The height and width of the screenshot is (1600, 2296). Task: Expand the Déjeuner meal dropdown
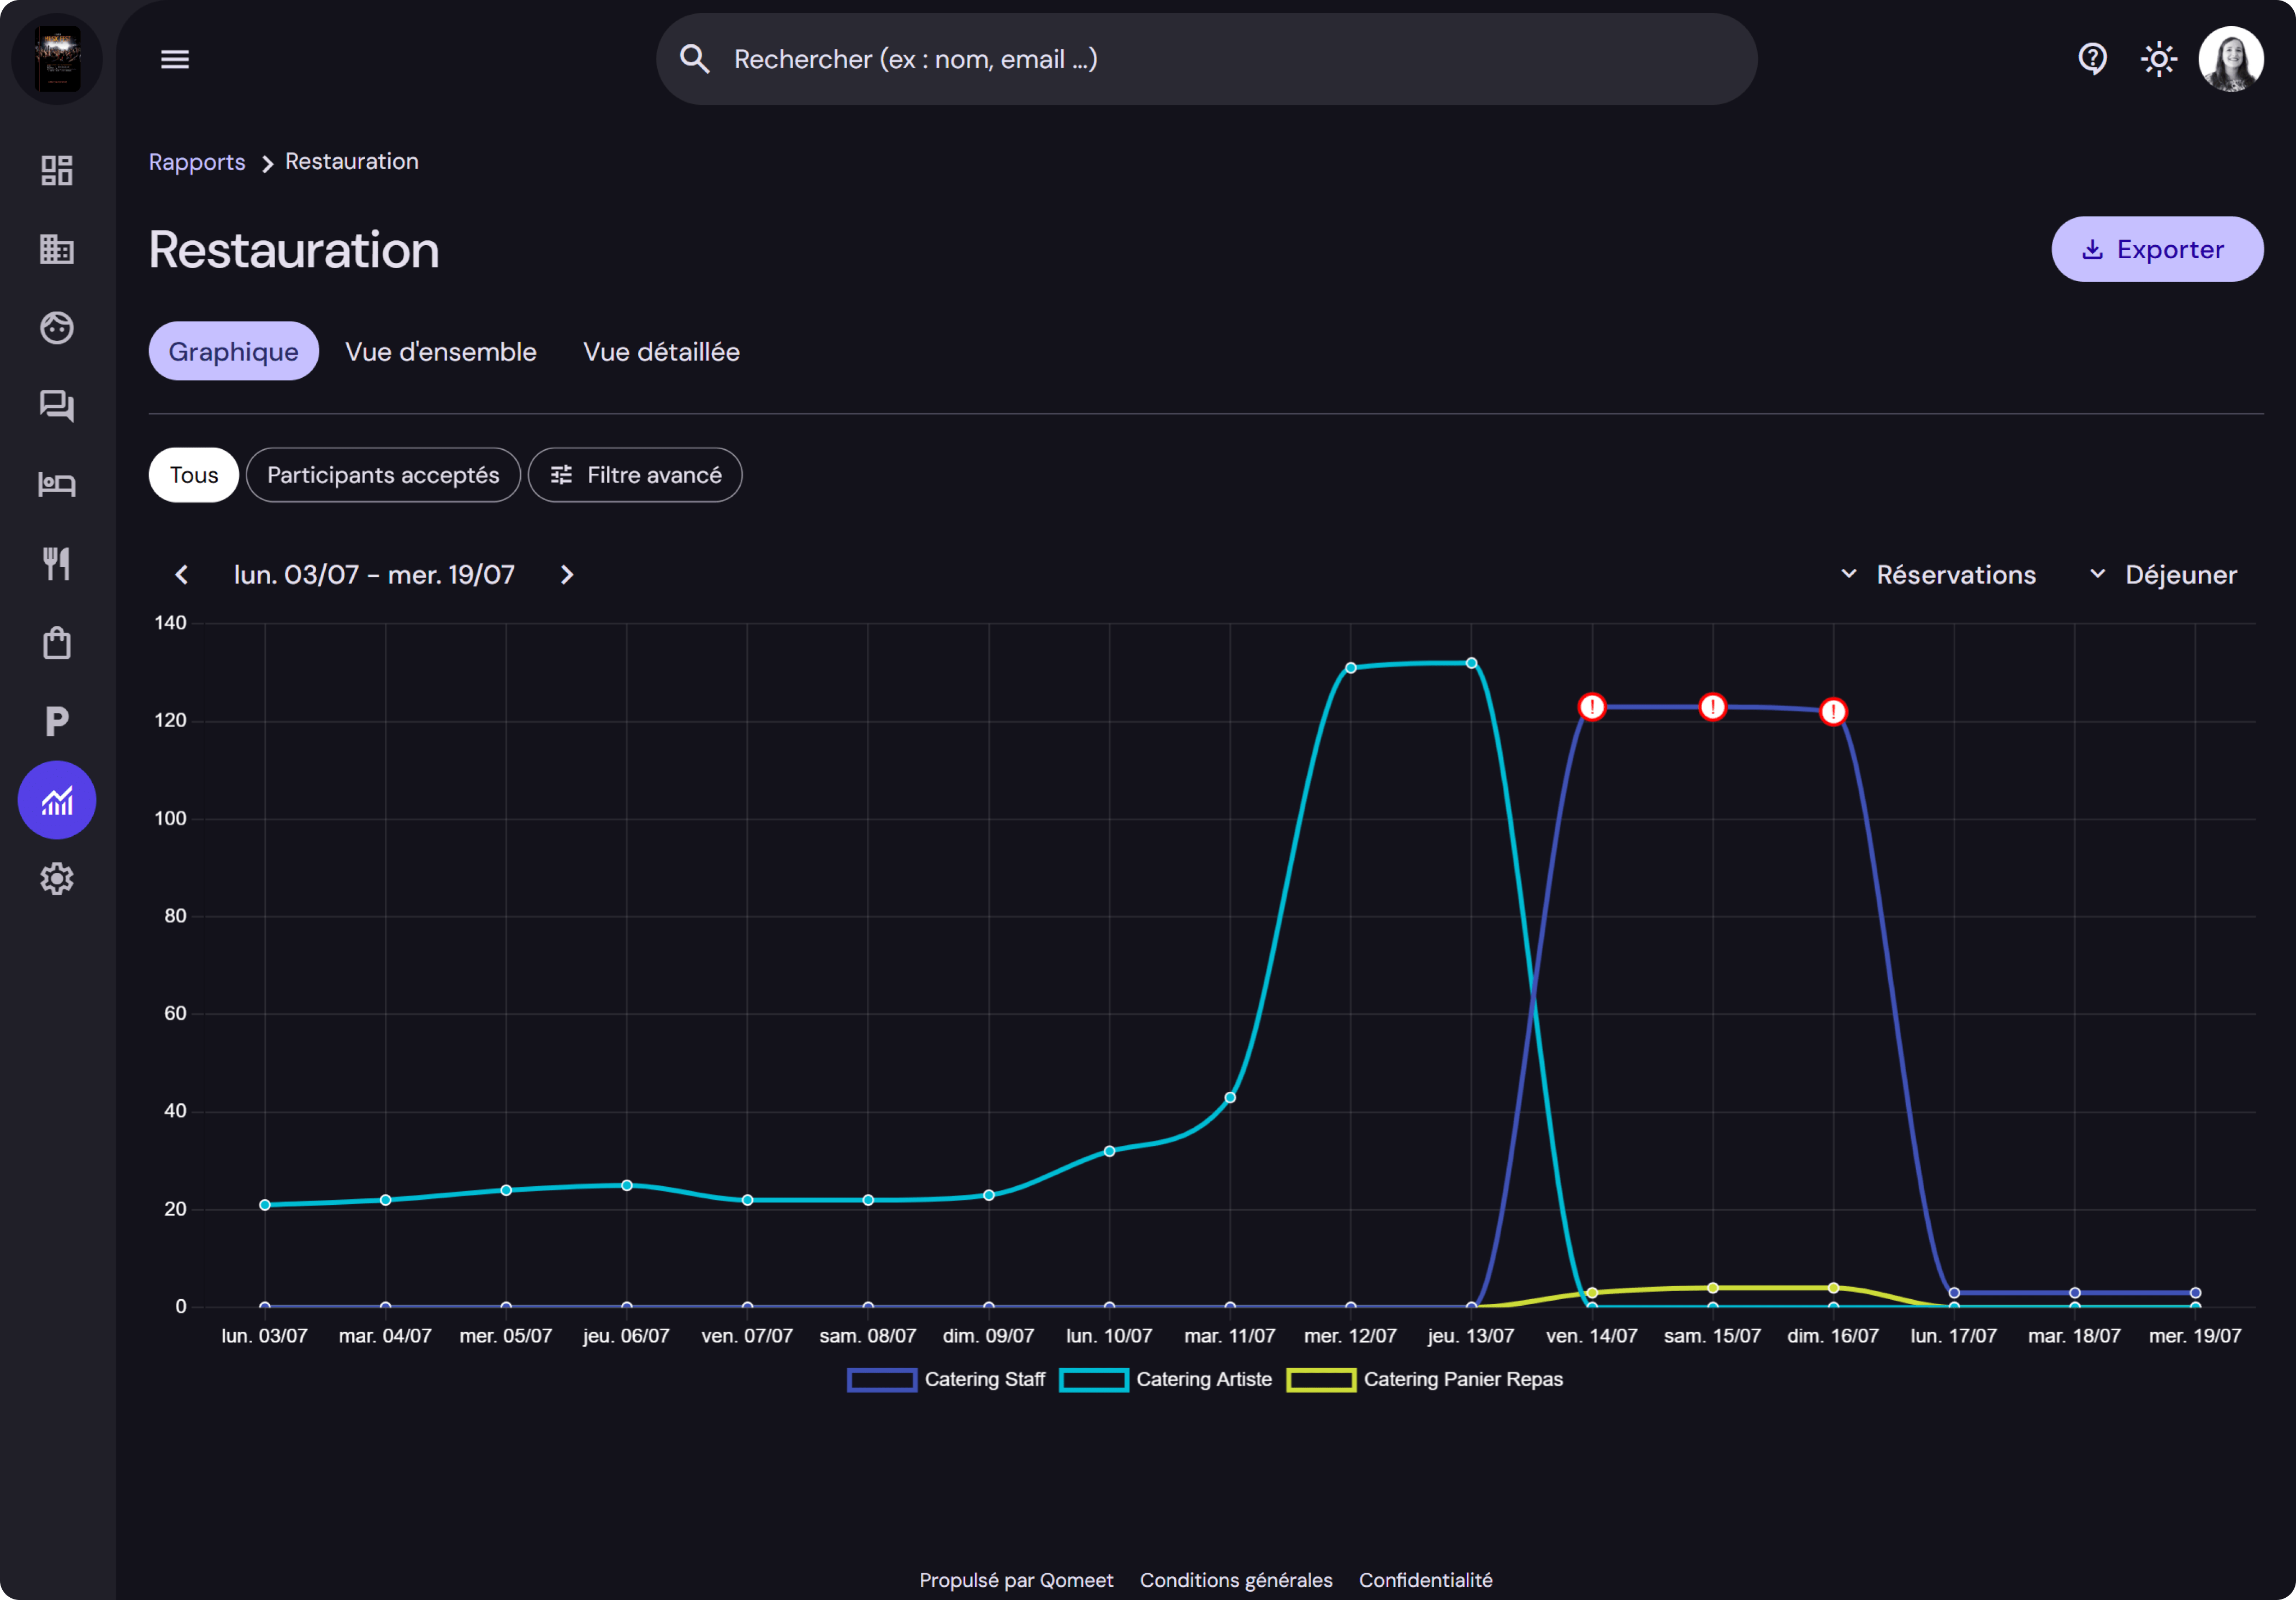point(2163,575)
